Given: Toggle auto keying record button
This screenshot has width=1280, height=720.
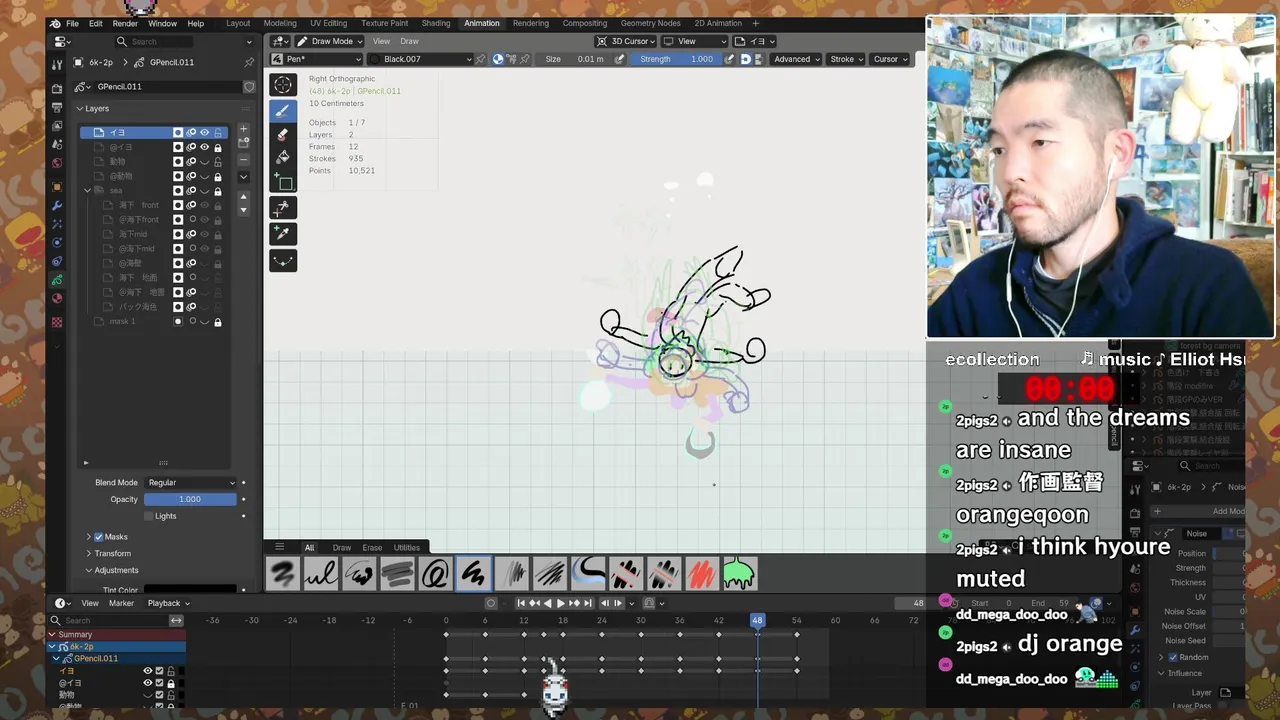Looking at the screenshot, I should pyautogui.click(x=491, y=603).
